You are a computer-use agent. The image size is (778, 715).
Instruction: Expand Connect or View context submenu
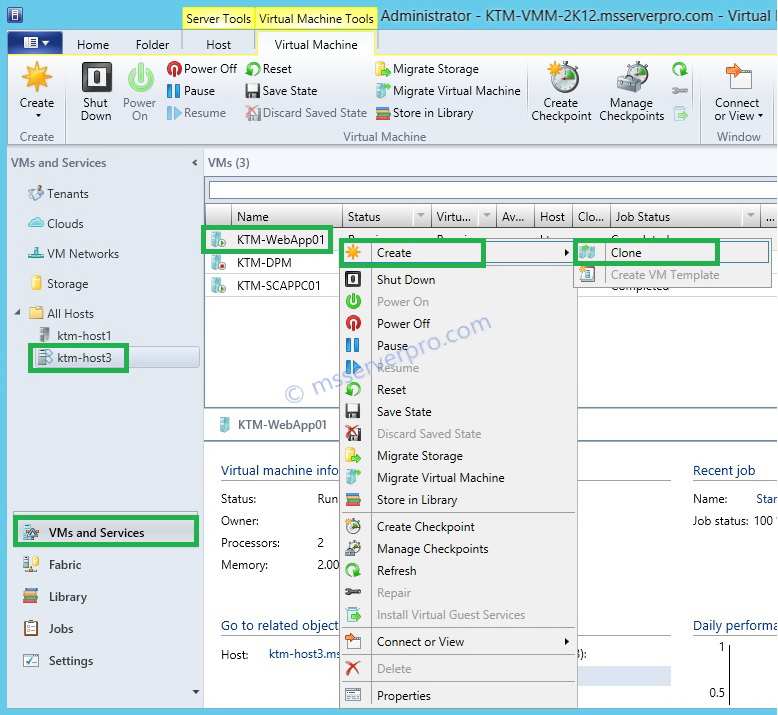pos(457,642)
